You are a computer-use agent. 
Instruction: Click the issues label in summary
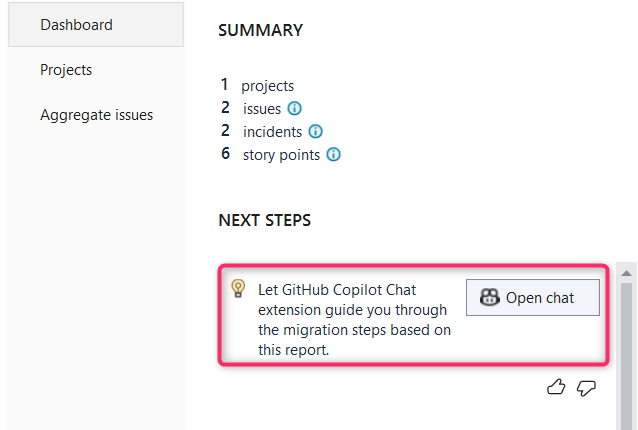pyautogui.click(x=262, y=109)
